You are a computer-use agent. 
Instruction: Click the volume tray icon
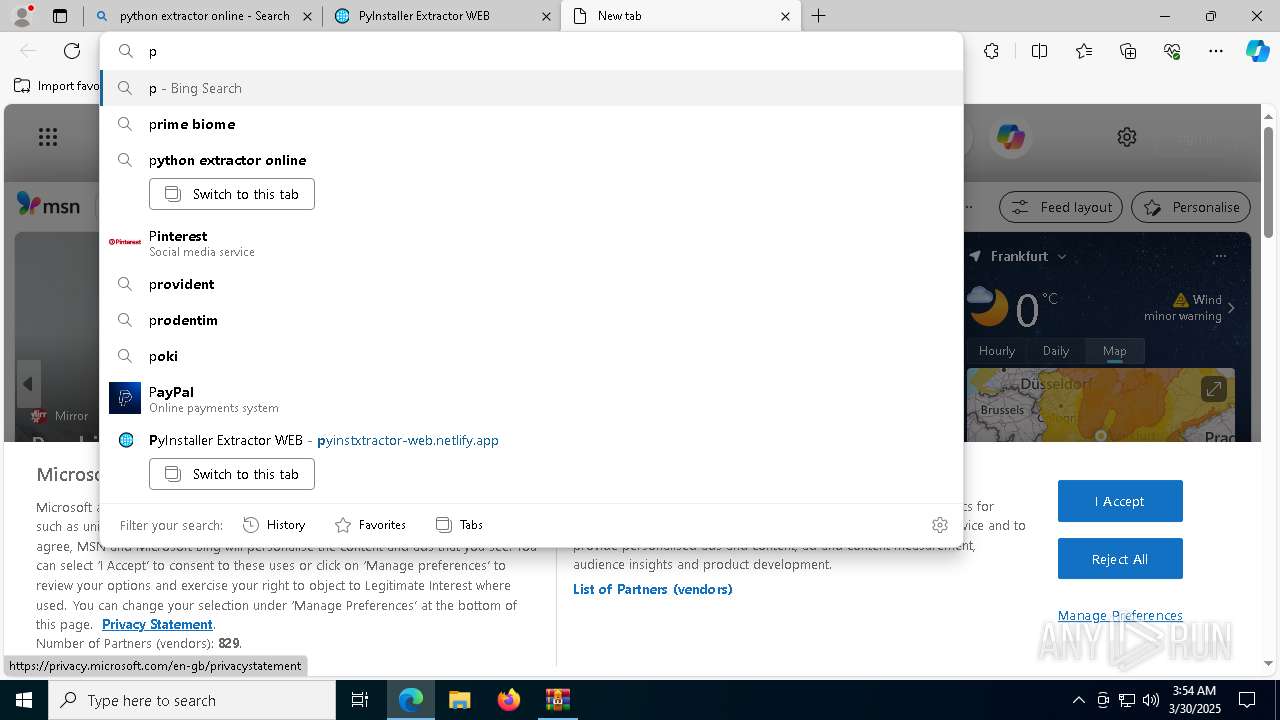point(1151,700)
